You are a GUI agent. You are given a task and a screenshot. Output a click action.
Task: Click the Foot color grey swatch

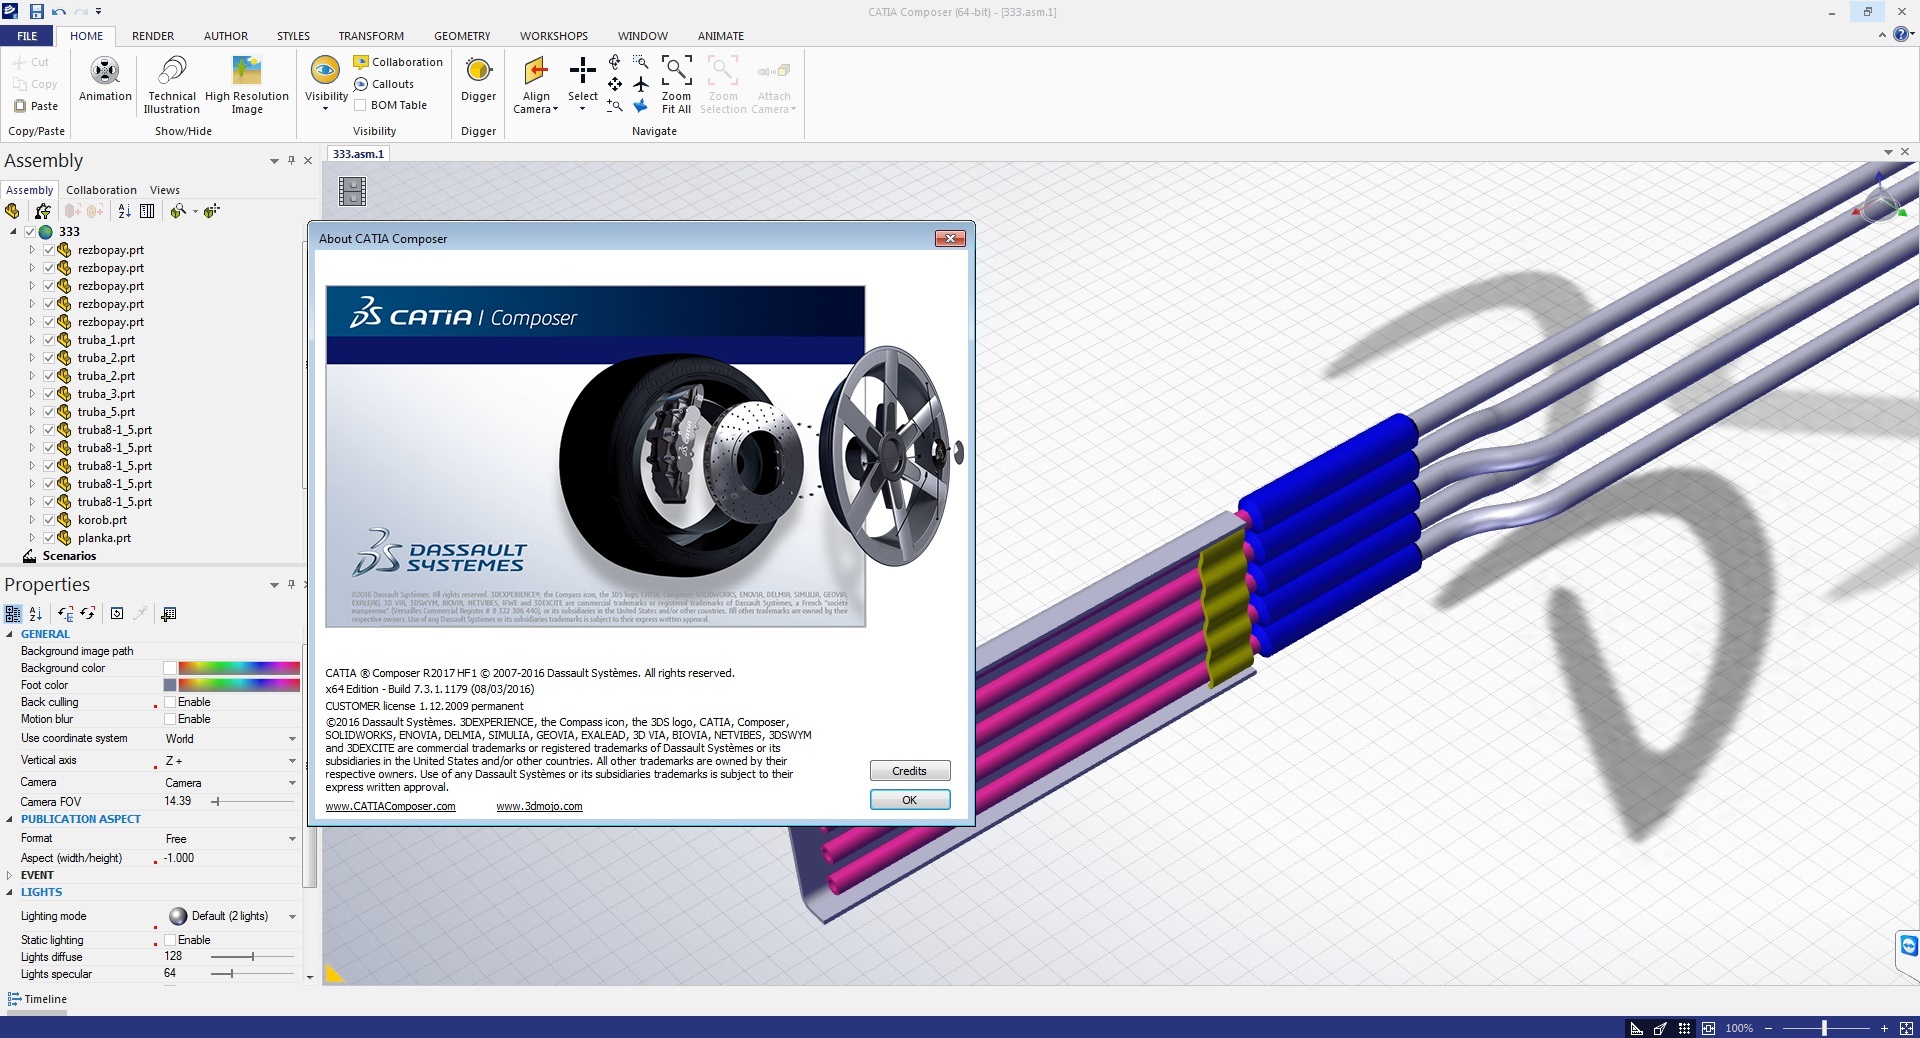pyautogui.click(x=170, y=685)
